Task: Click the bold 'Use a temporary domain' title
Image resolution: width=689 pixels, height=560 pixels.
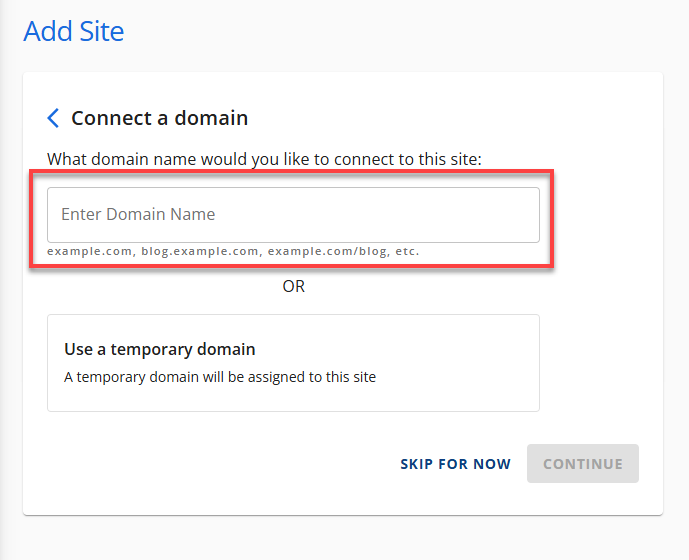Action: 160,349
